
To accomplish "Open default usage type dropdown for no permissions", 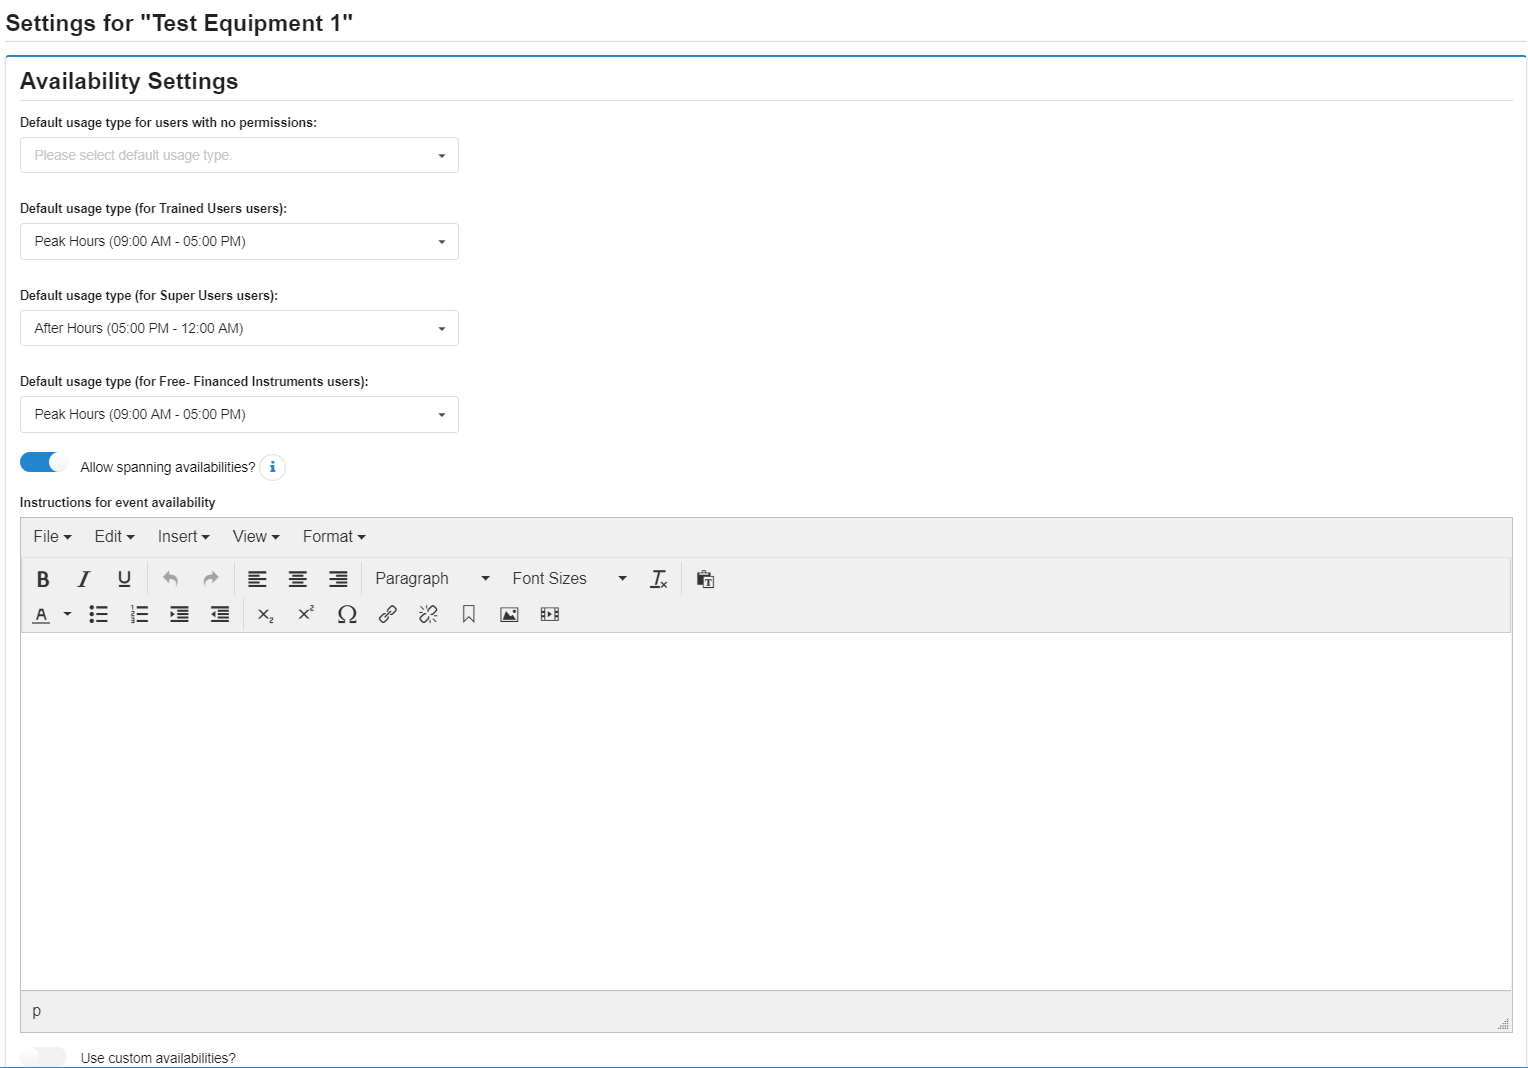I will click(239, 155).
